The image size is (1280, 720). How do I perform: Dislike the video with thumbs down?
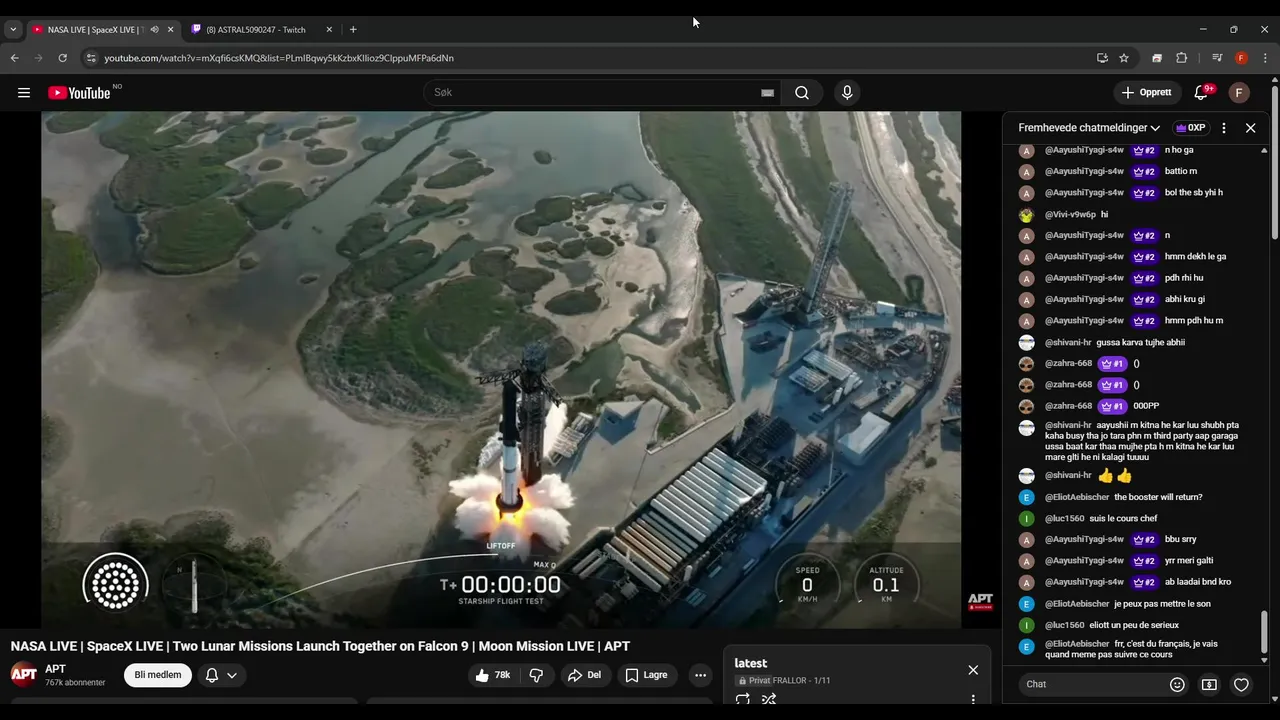536,675
